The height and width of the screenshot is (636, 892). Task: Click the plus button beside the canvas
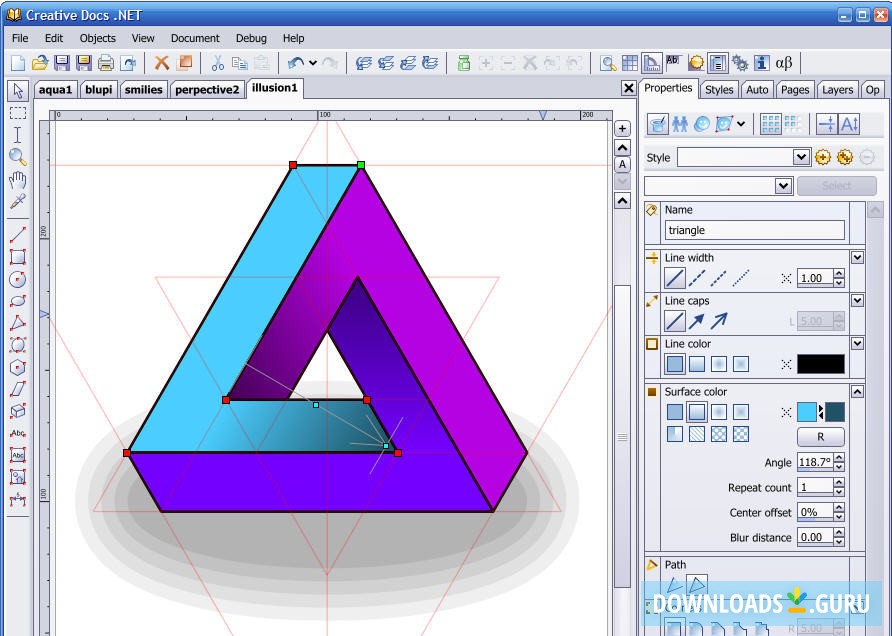(x=622, y=129)
